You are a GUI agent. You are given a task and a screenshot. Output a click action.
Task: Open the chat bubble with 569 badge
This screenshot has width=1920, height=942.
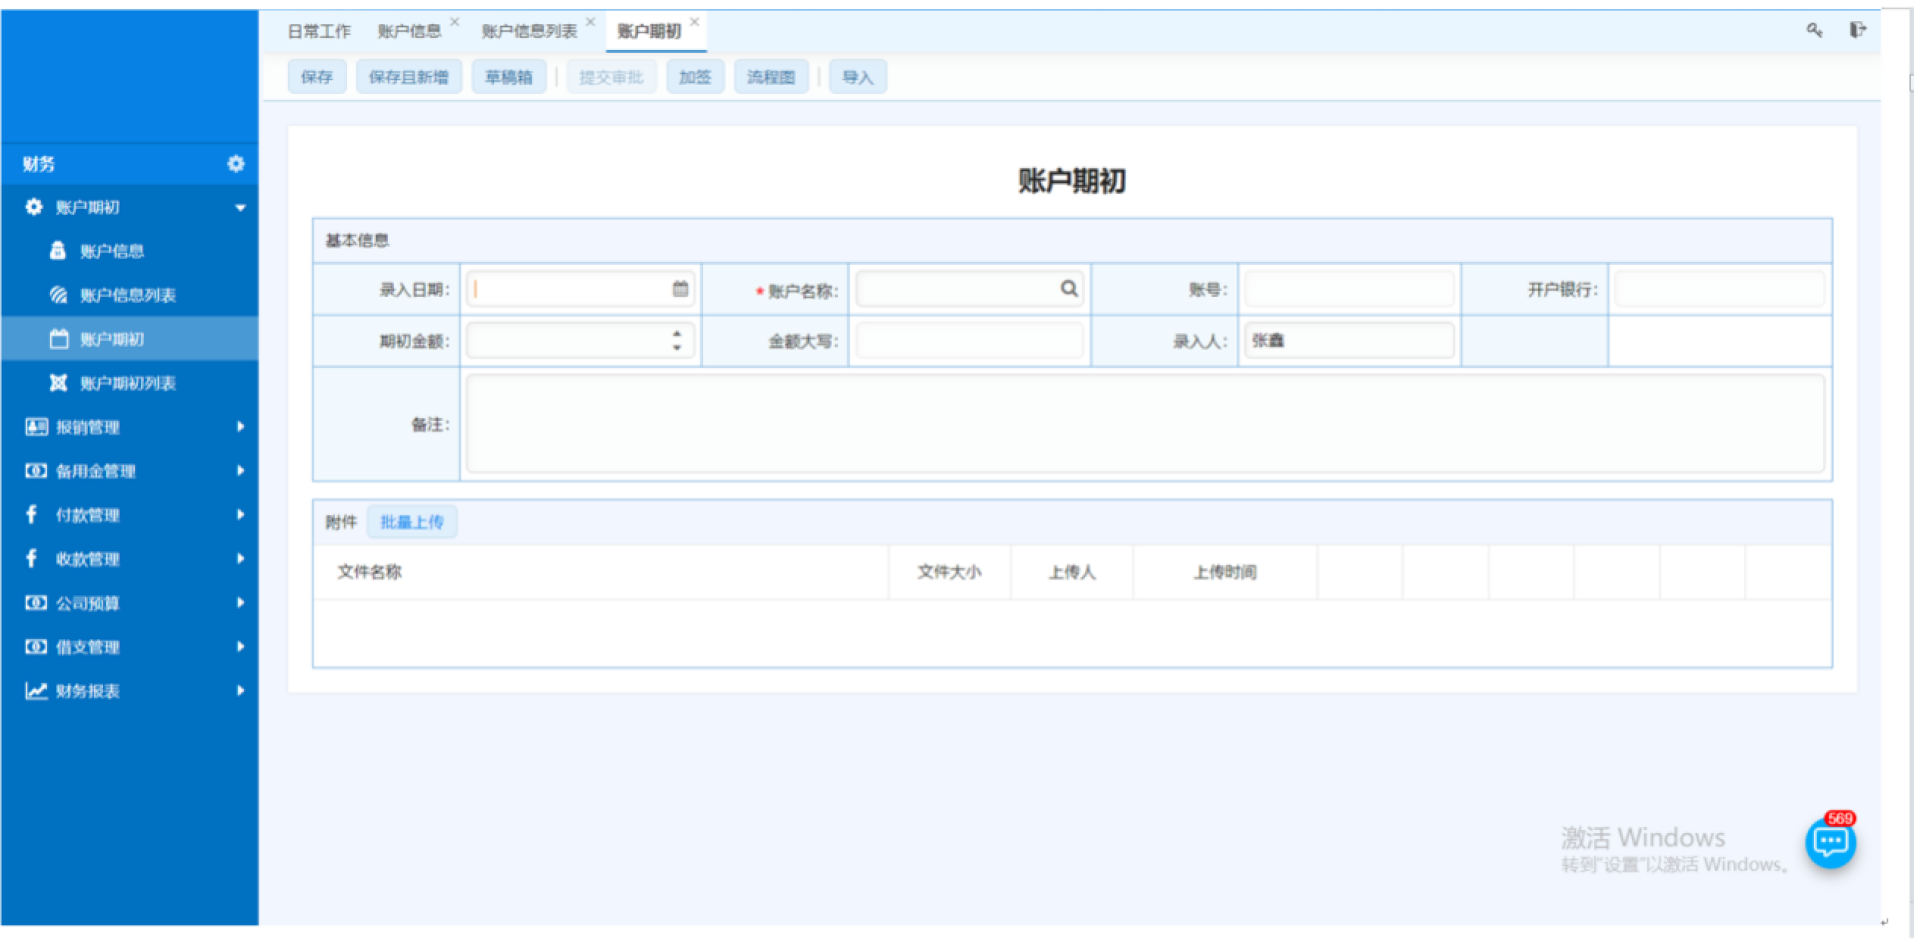[1830, 843]
